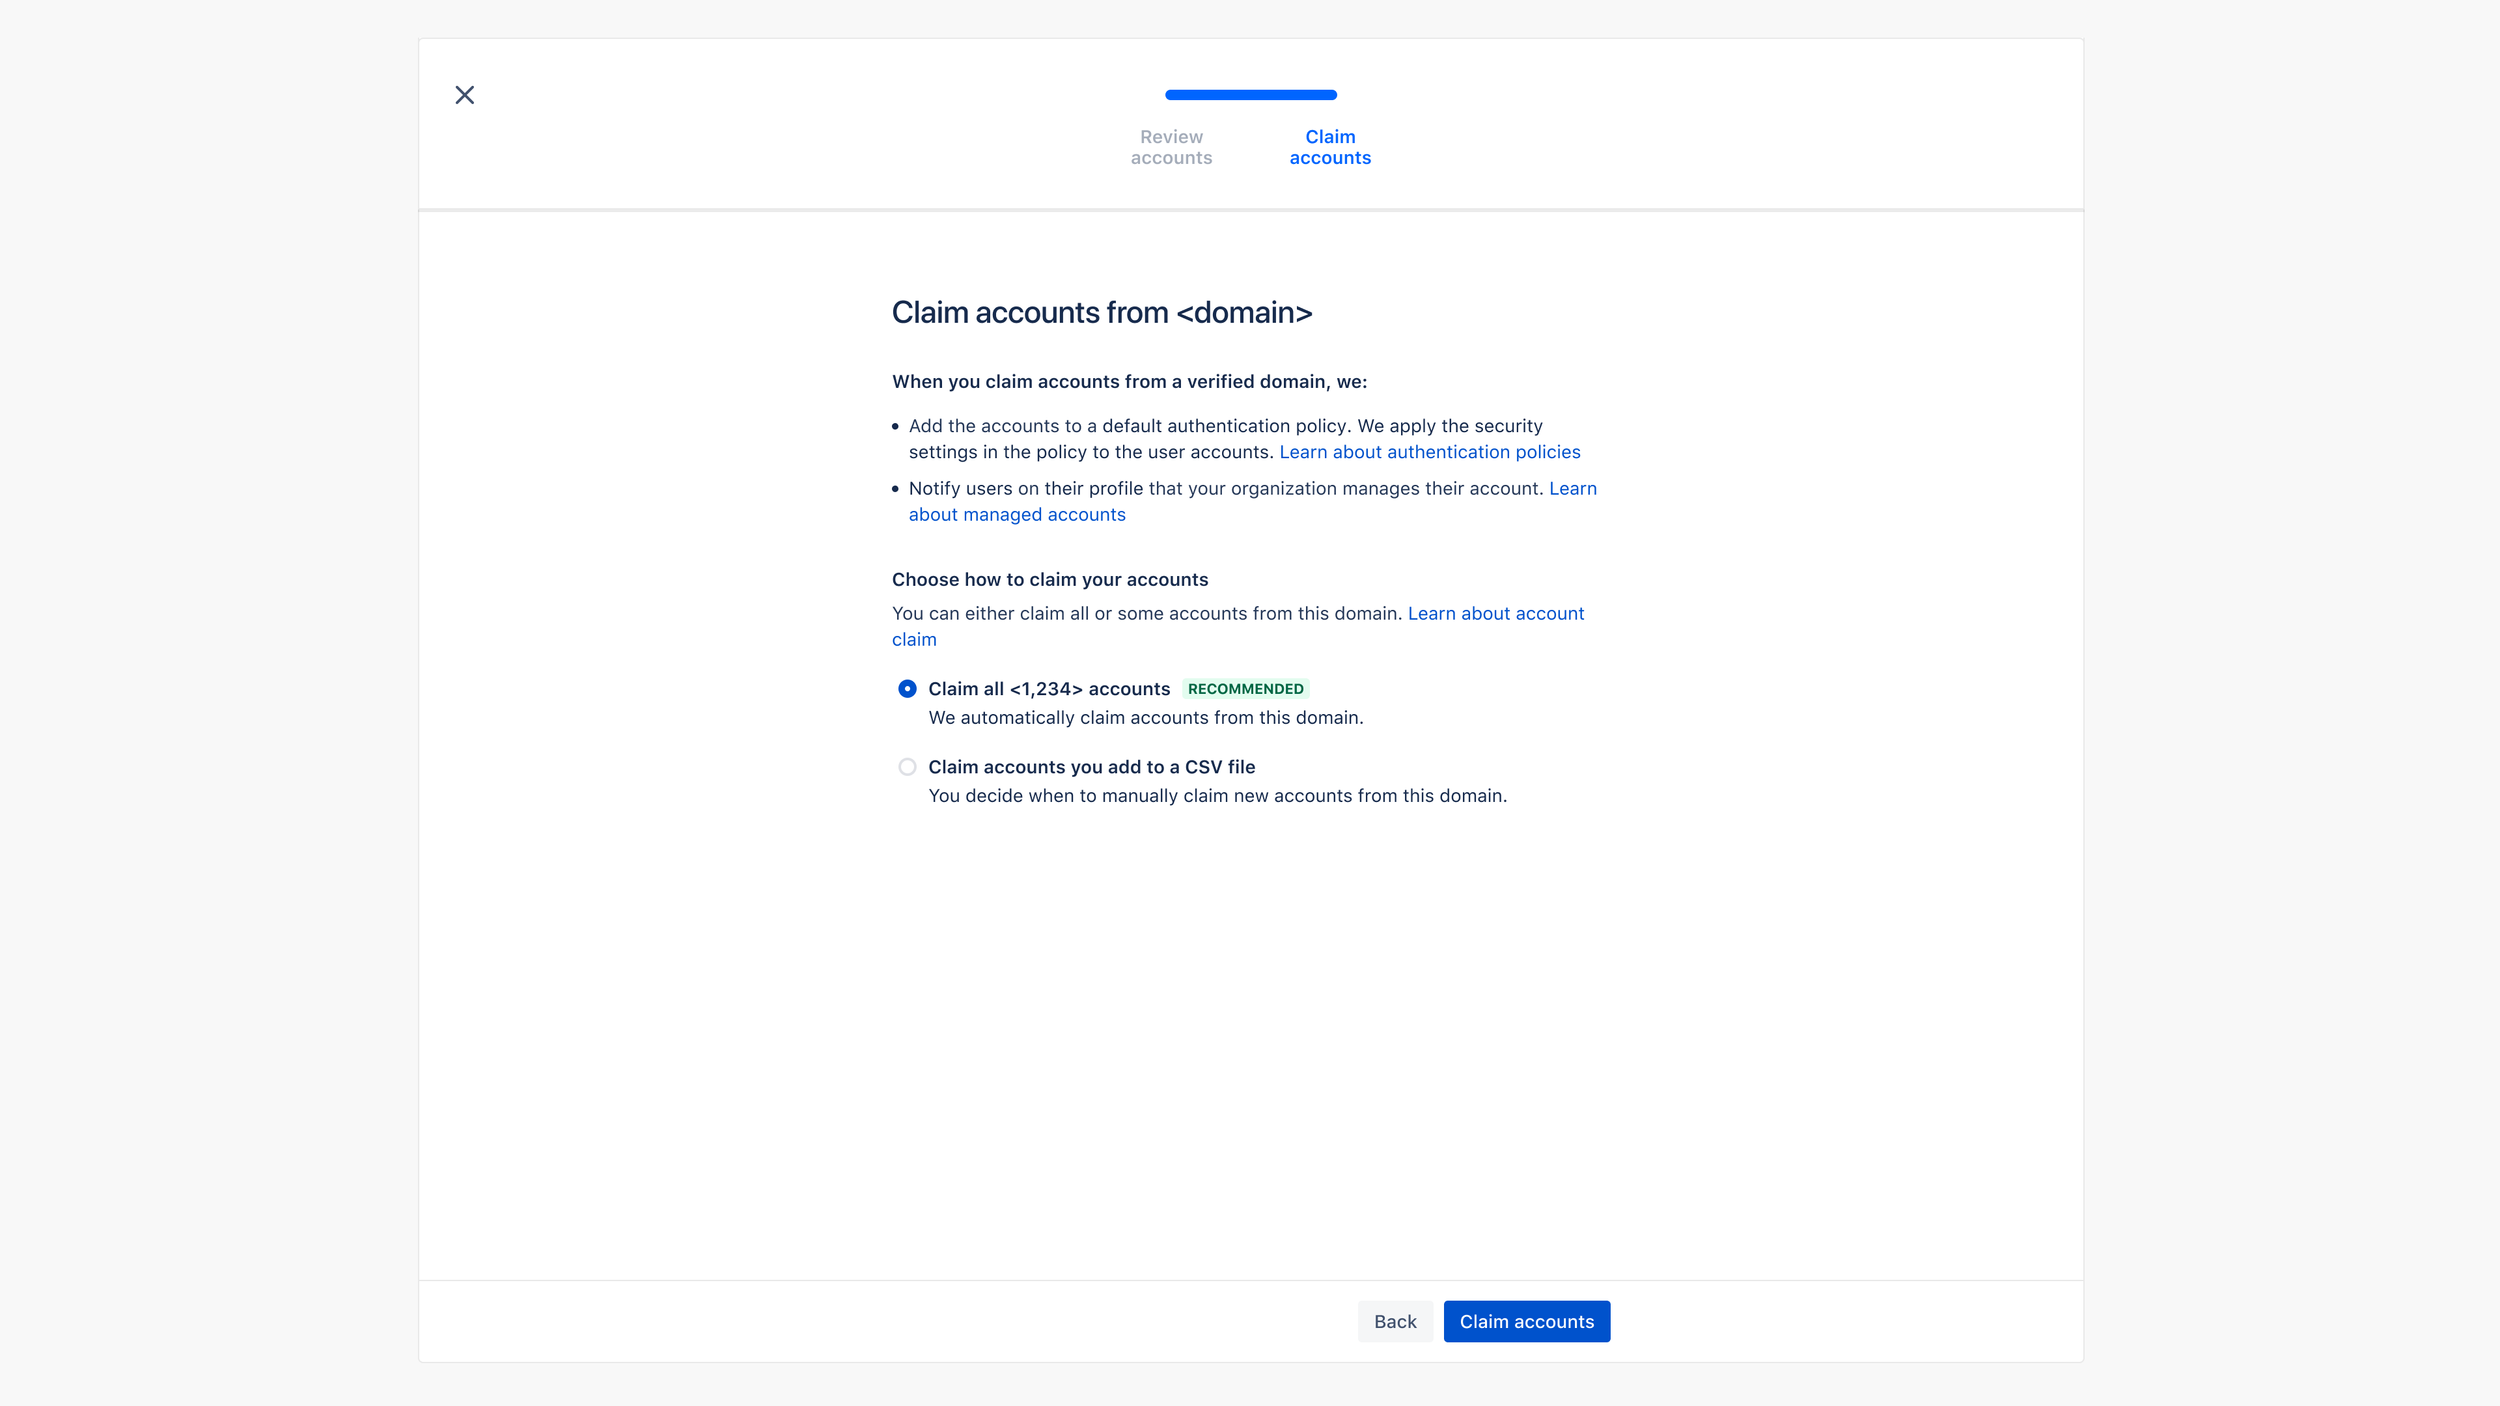Click 'You decide when to manually claim' description
Screen dimensions: 2500x1406
[x=1217, y=796]
